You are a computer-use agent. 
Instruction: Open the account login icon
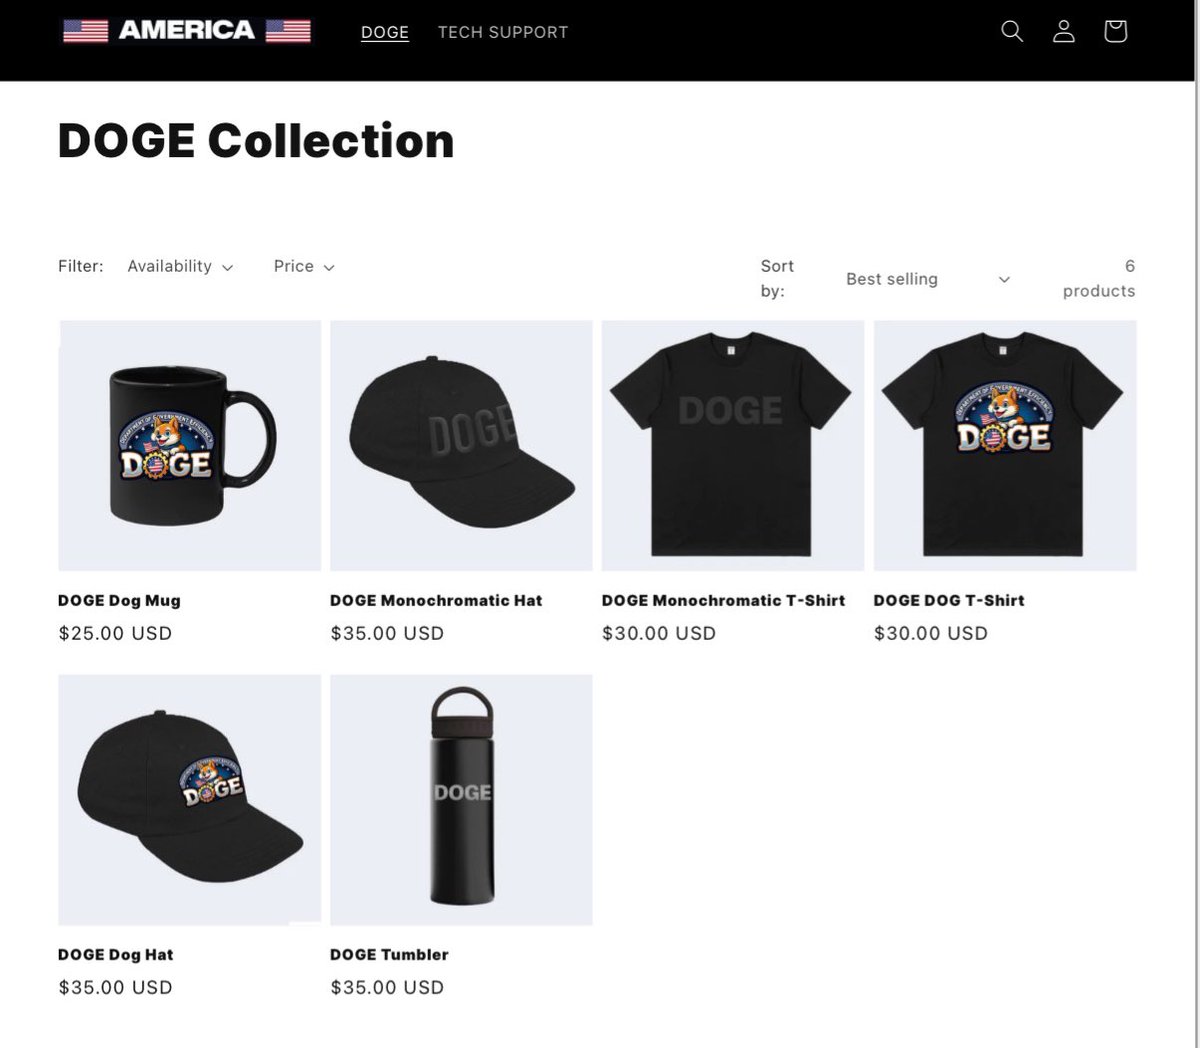[1064, 31]
